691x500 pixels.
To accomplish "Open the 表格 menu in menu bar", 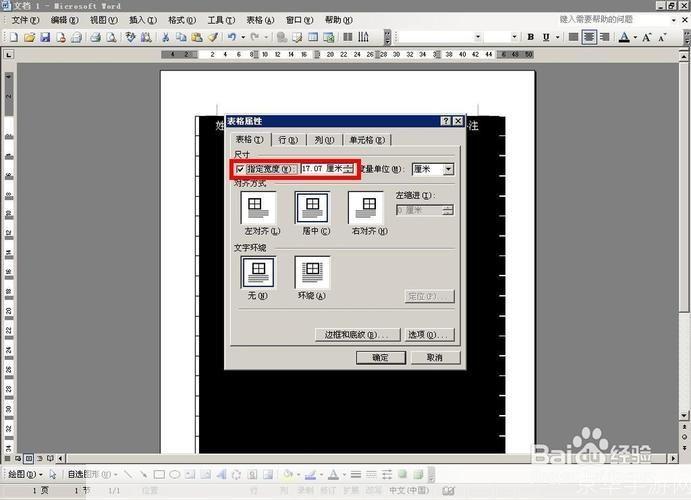I will click(x=260, y=19).
